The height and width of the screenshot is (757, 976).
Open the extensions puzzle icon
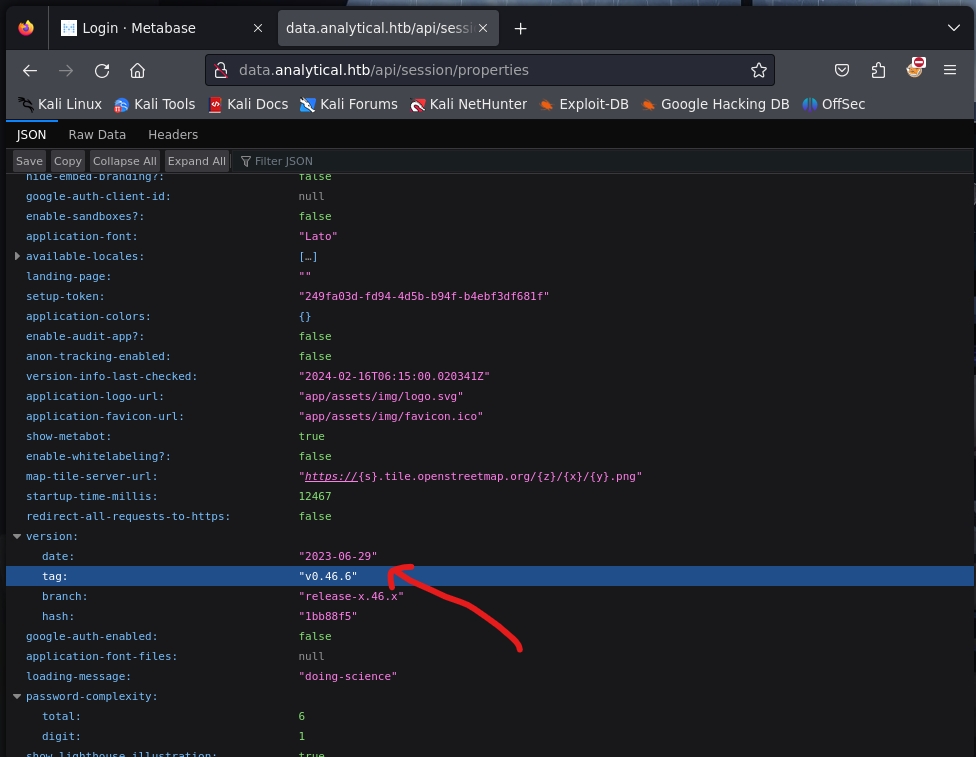point(878,70)
